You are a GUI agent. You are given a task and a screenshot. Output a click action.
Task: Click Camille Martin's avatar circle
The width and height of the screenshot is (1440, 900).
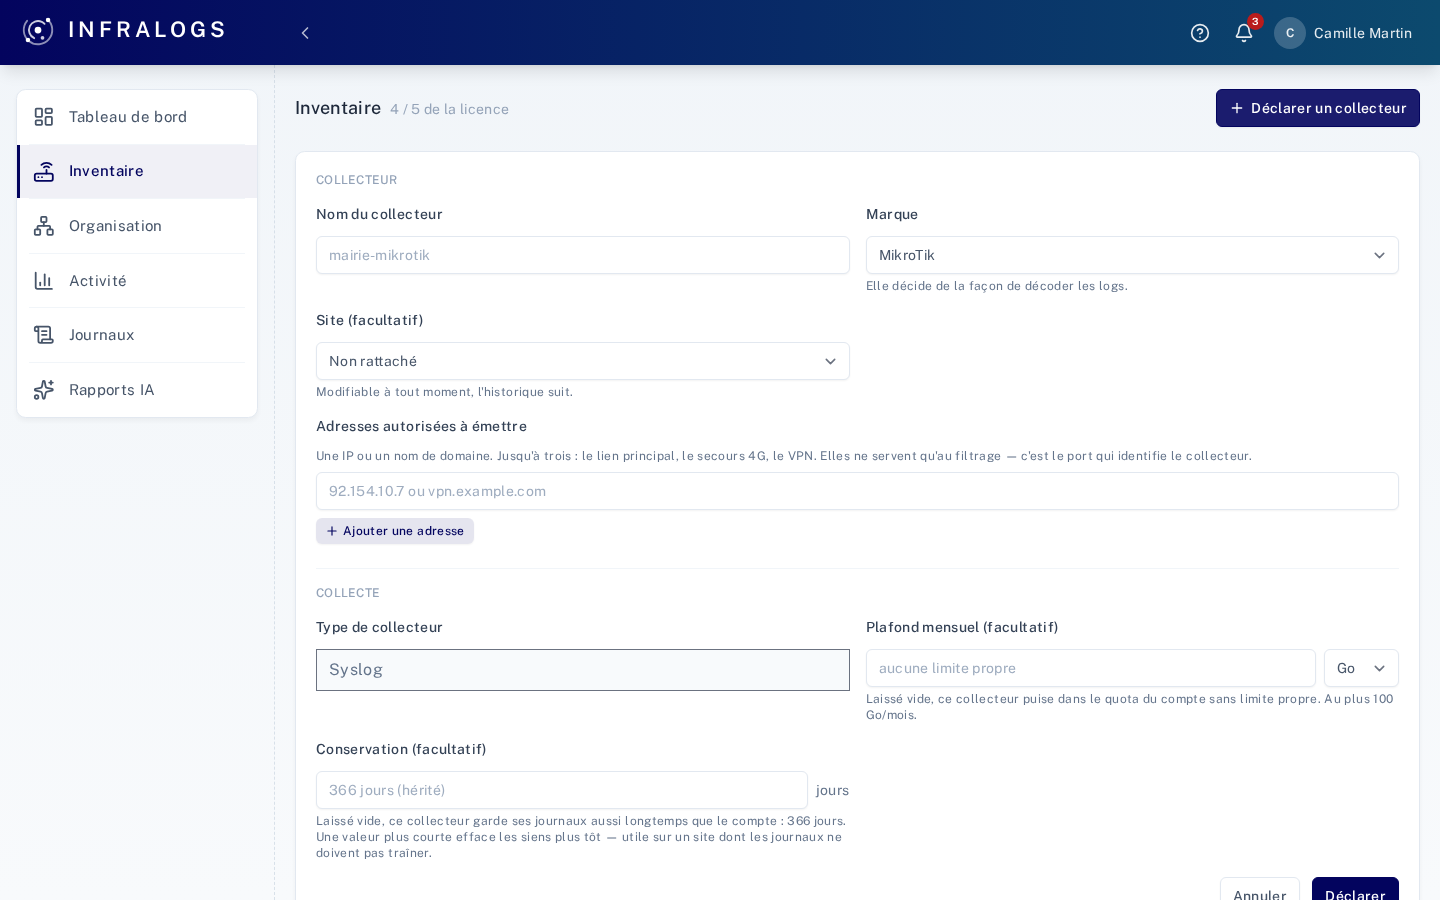click(1290, 33)
